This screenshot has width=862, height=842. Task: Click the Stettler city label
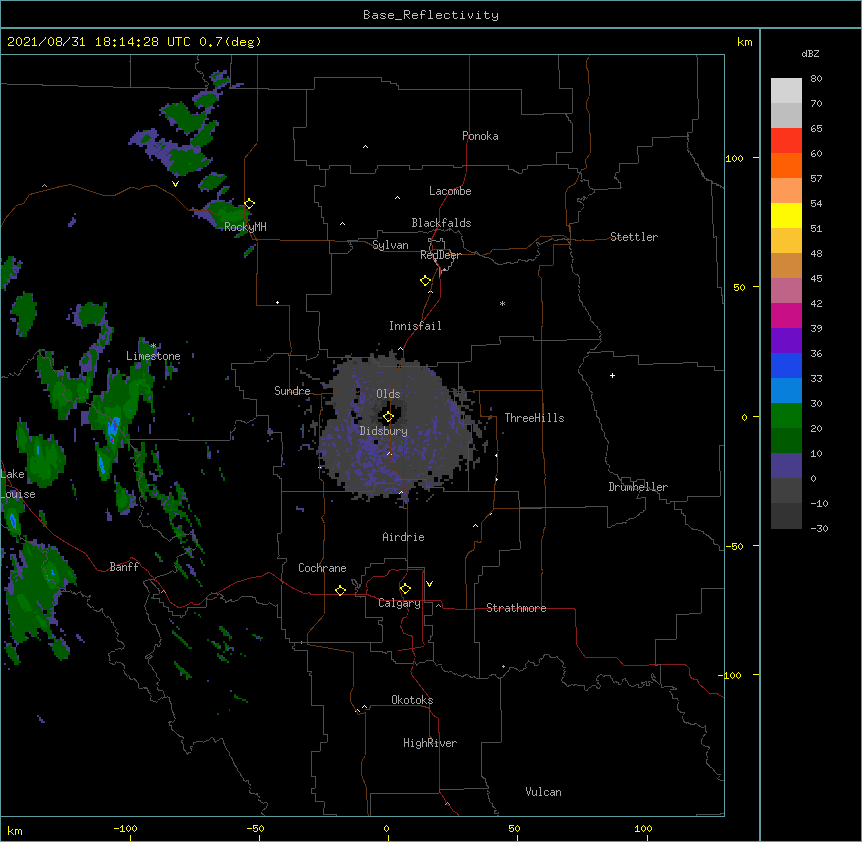[x=634, y=237]
